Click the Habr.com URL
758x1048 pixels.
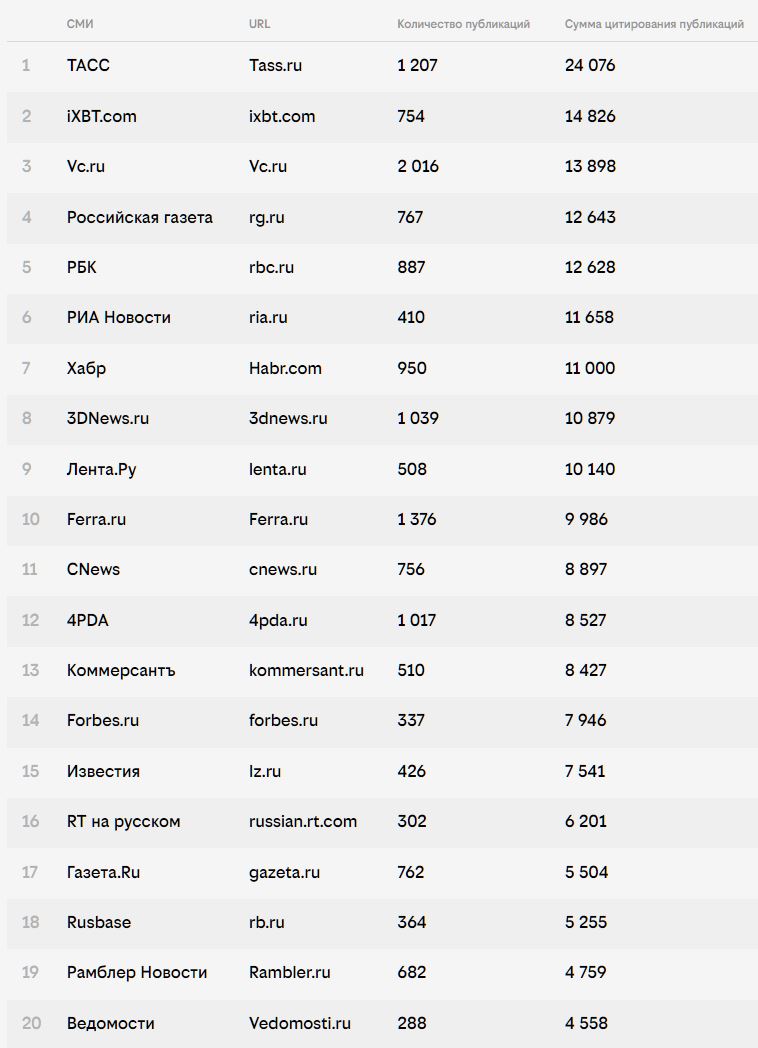(285, 368)
